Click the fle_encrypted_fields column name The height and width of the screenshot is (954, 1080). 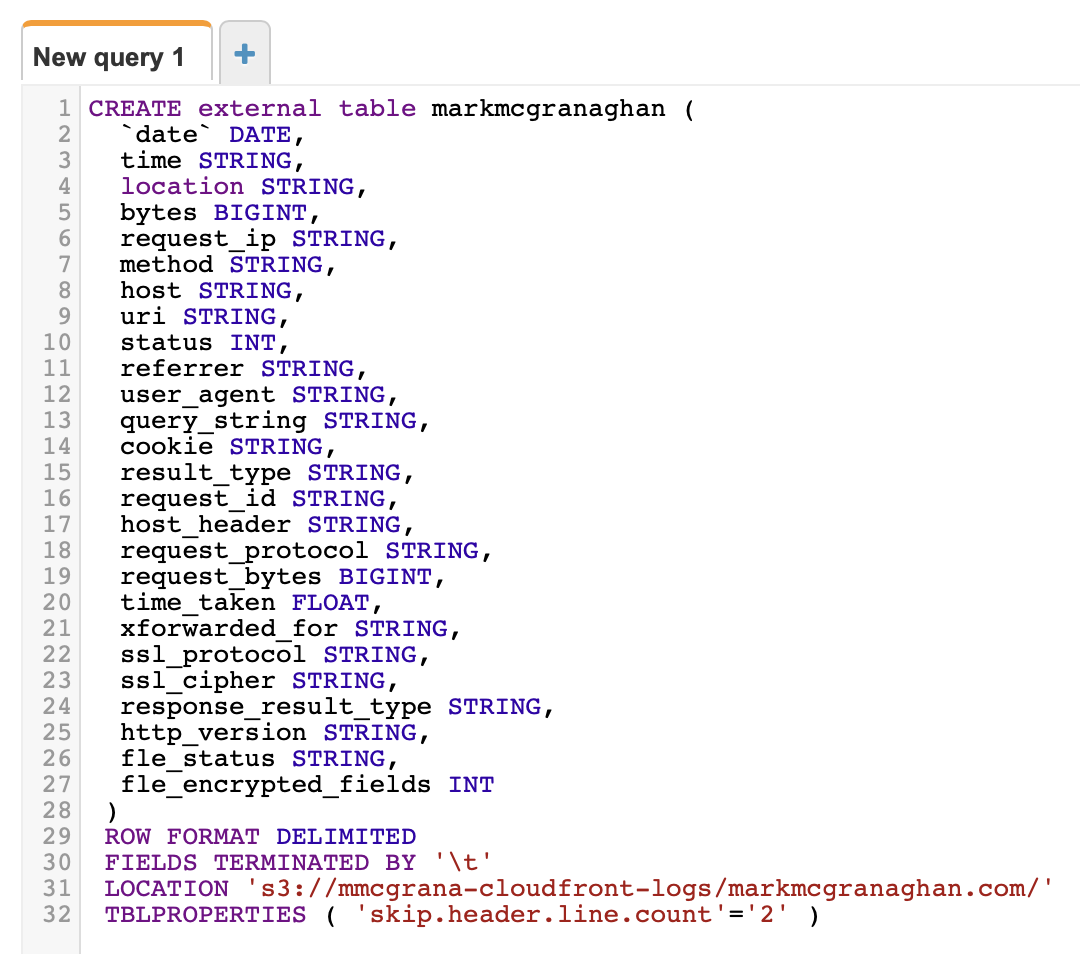point(276,785)
